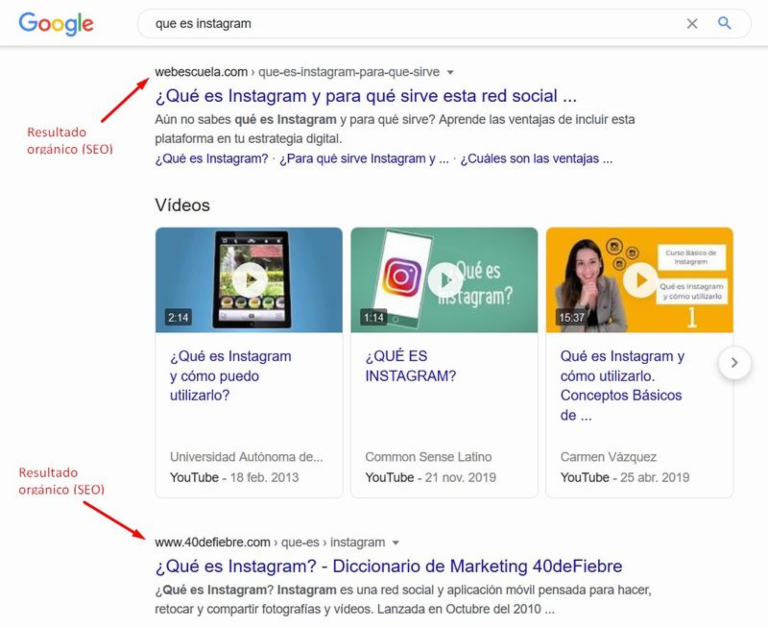Viewport: 768px width, 627px height.
Task: Open '¿Qué es Instagram? - Diccionario de Marketing 40deFiebre'
Action: tap(388, 566)
